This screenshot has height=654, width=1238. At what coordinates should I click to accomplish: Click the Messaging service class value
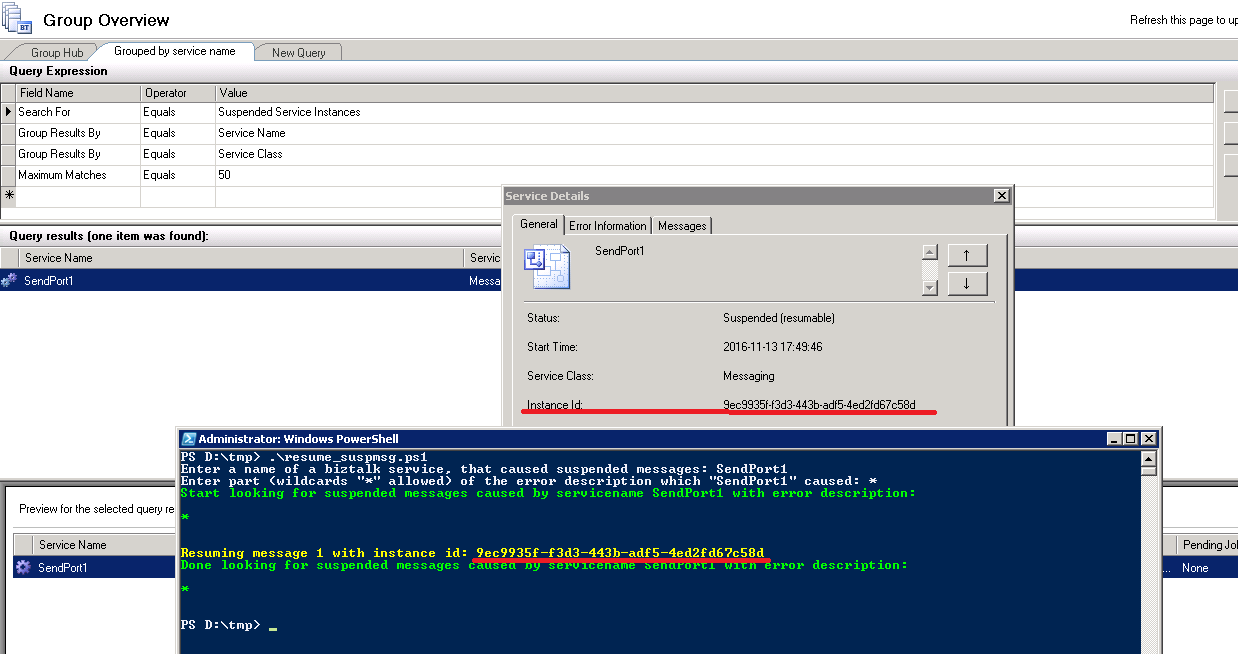749,376
